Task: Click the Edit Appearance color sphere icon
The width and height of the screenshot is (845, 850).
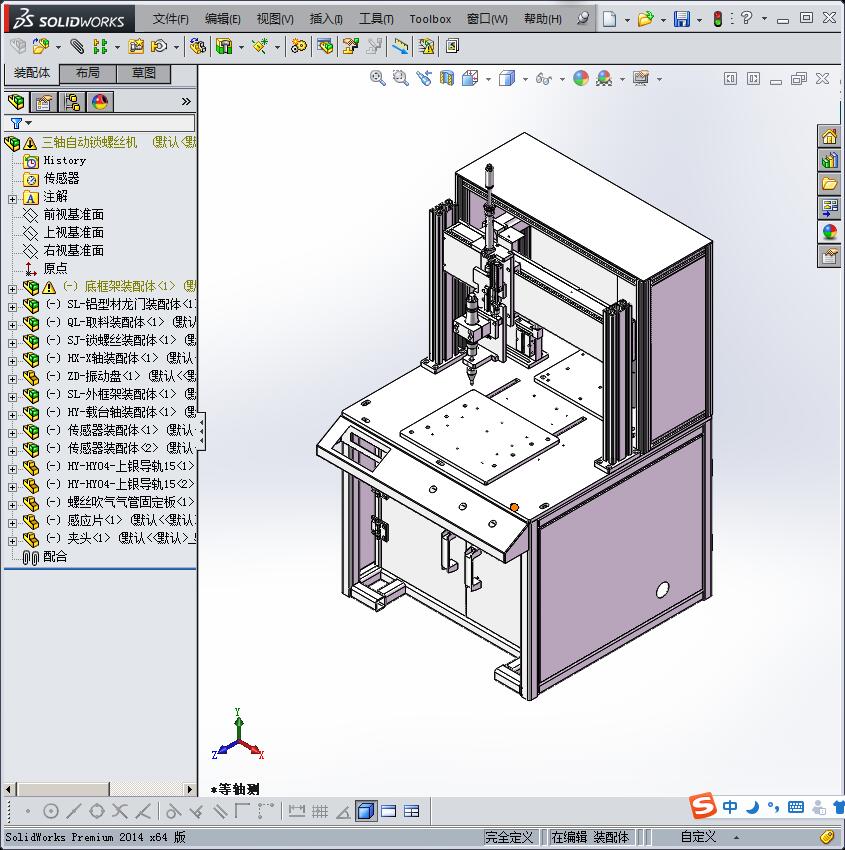Action: (580, 79)
